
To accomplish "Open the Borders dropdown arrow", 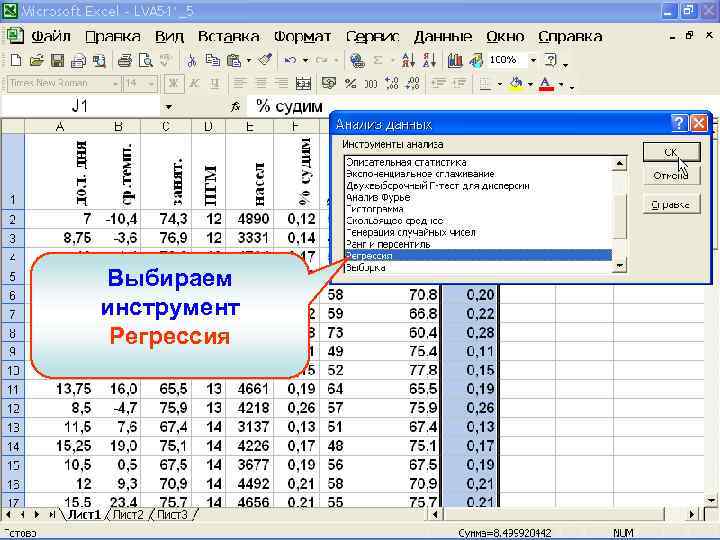I will (499, 84).
